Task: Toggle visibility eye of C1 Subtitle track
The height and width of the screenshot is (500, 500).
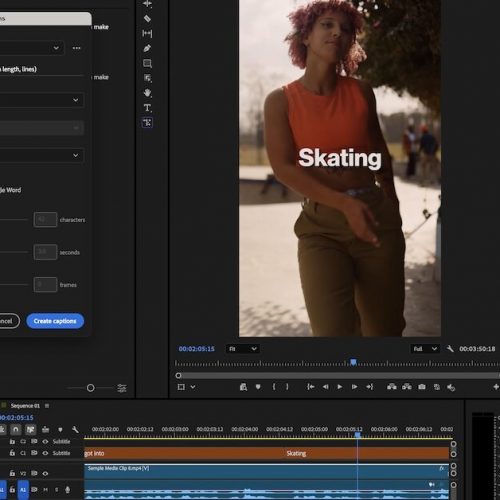Action: coord(45,453)
